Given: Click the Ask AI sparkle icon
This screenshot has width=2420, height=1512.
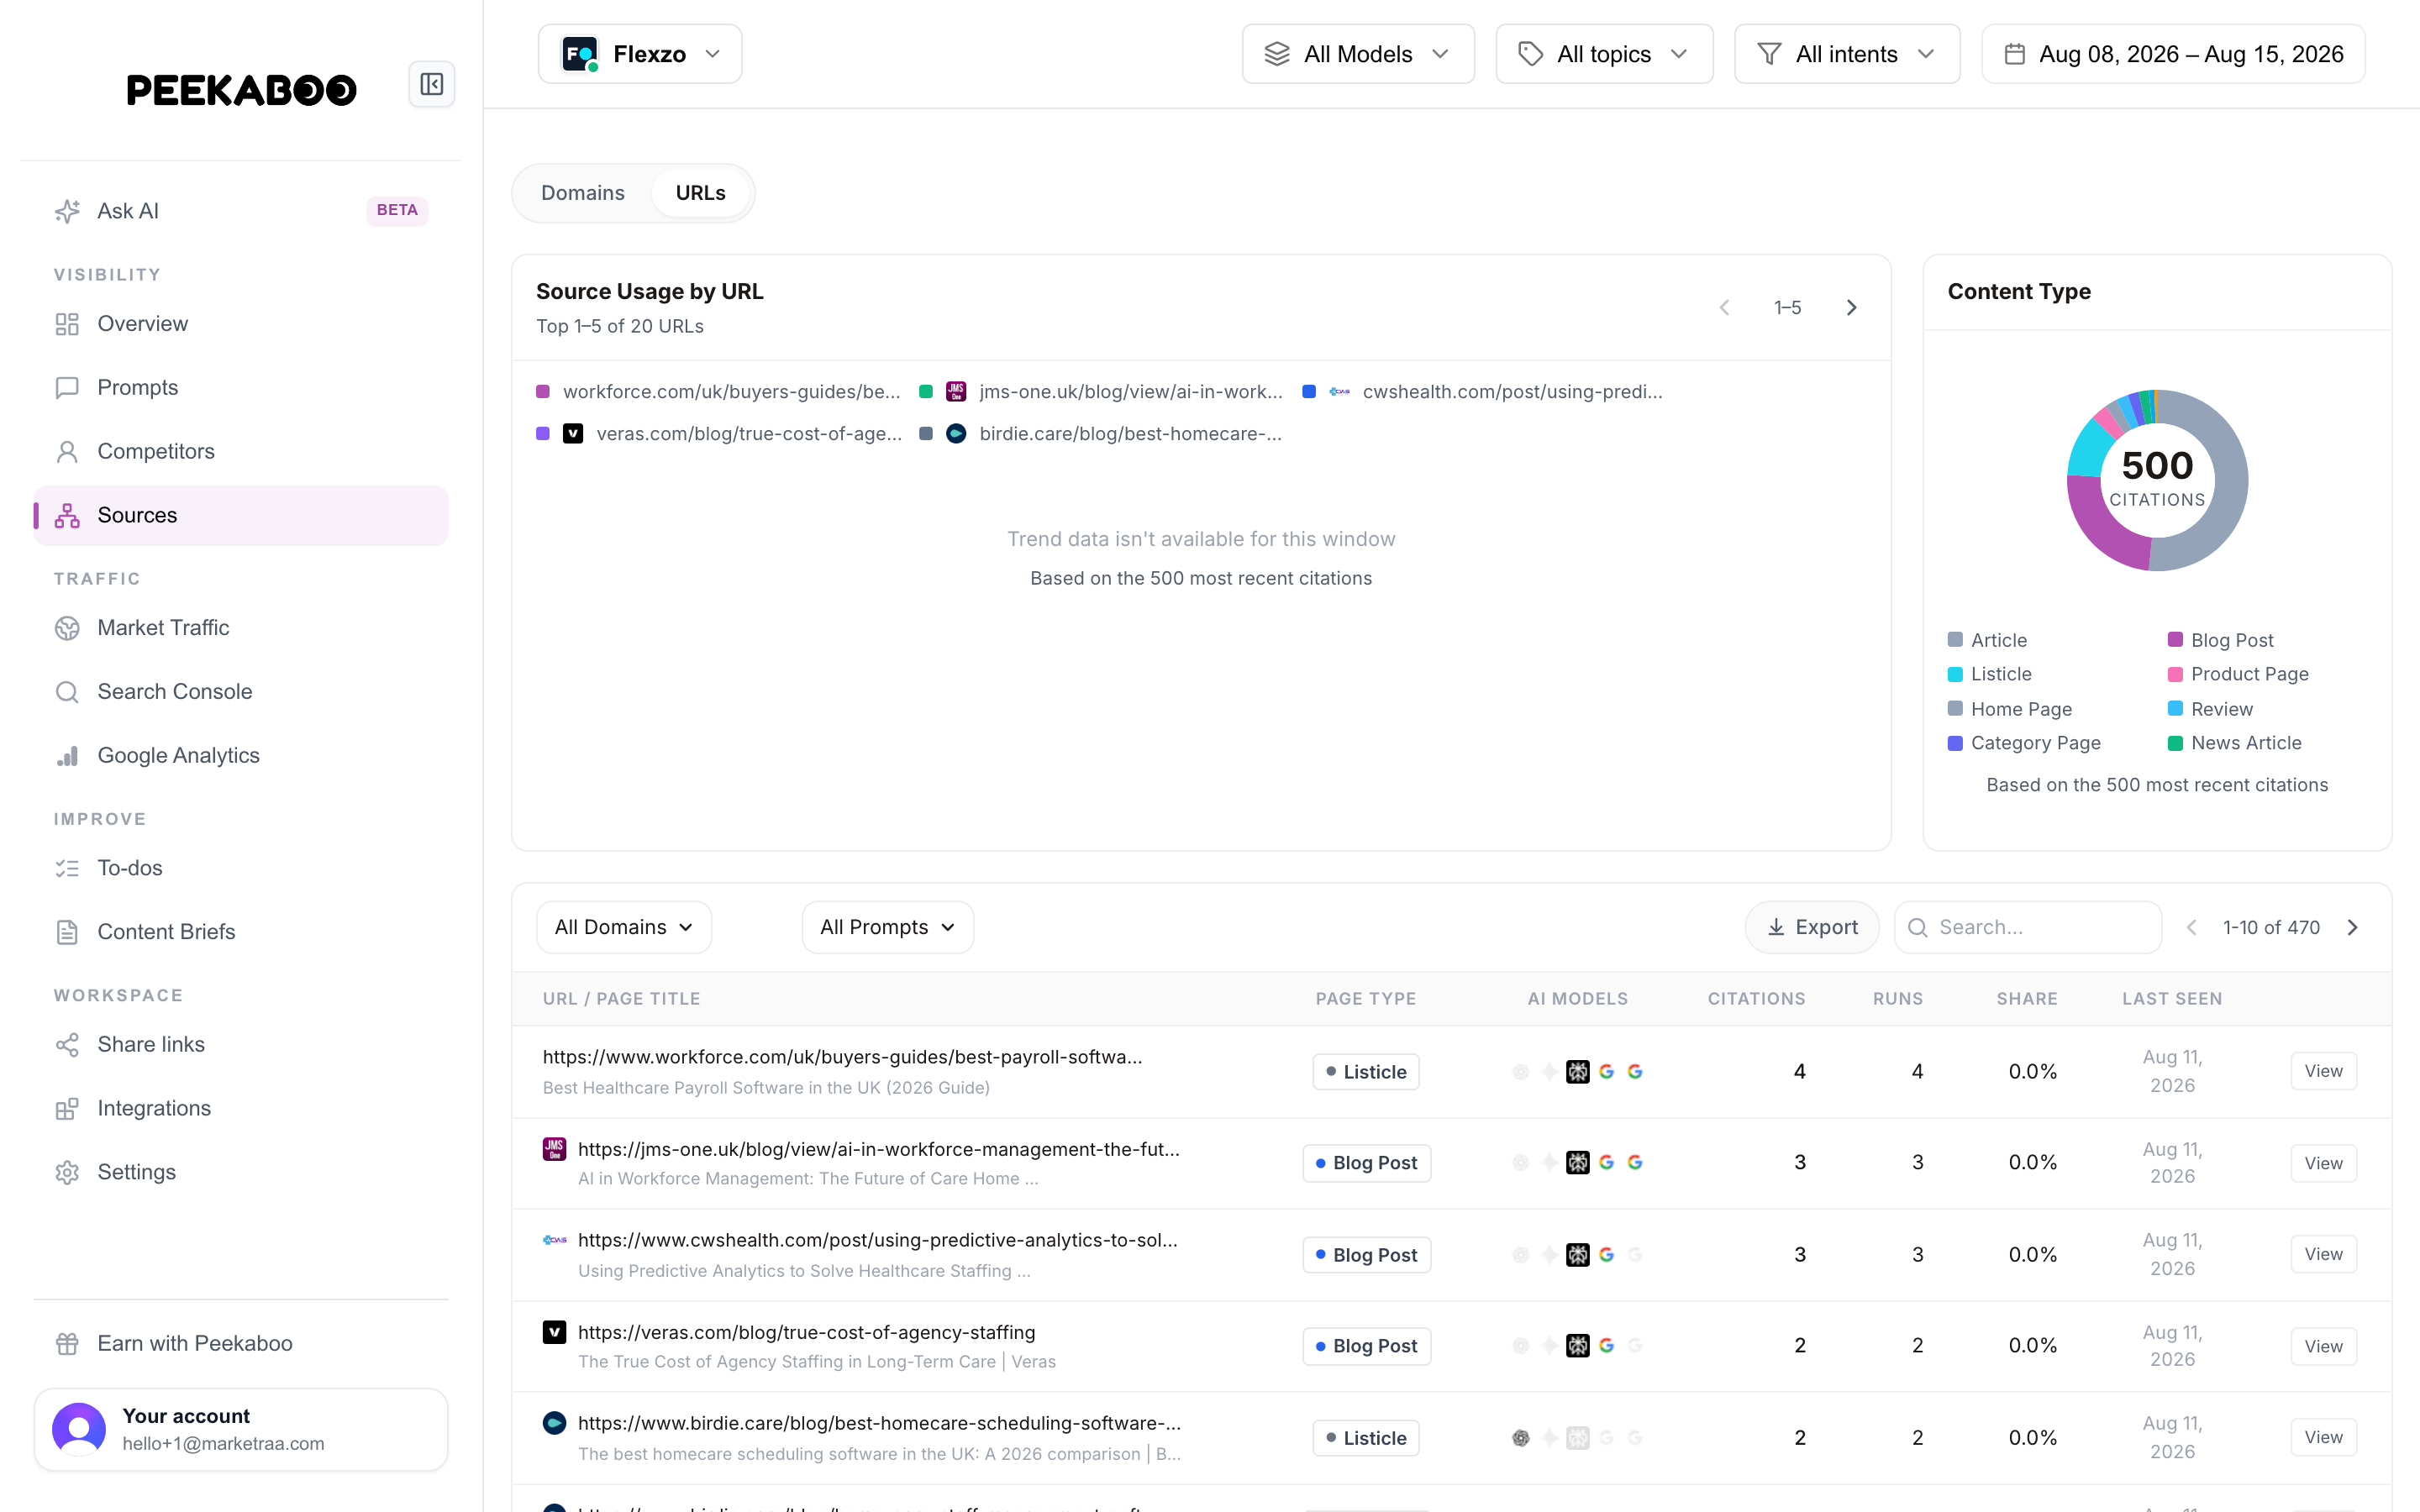Looking at the screenshot, I should 67,211.
